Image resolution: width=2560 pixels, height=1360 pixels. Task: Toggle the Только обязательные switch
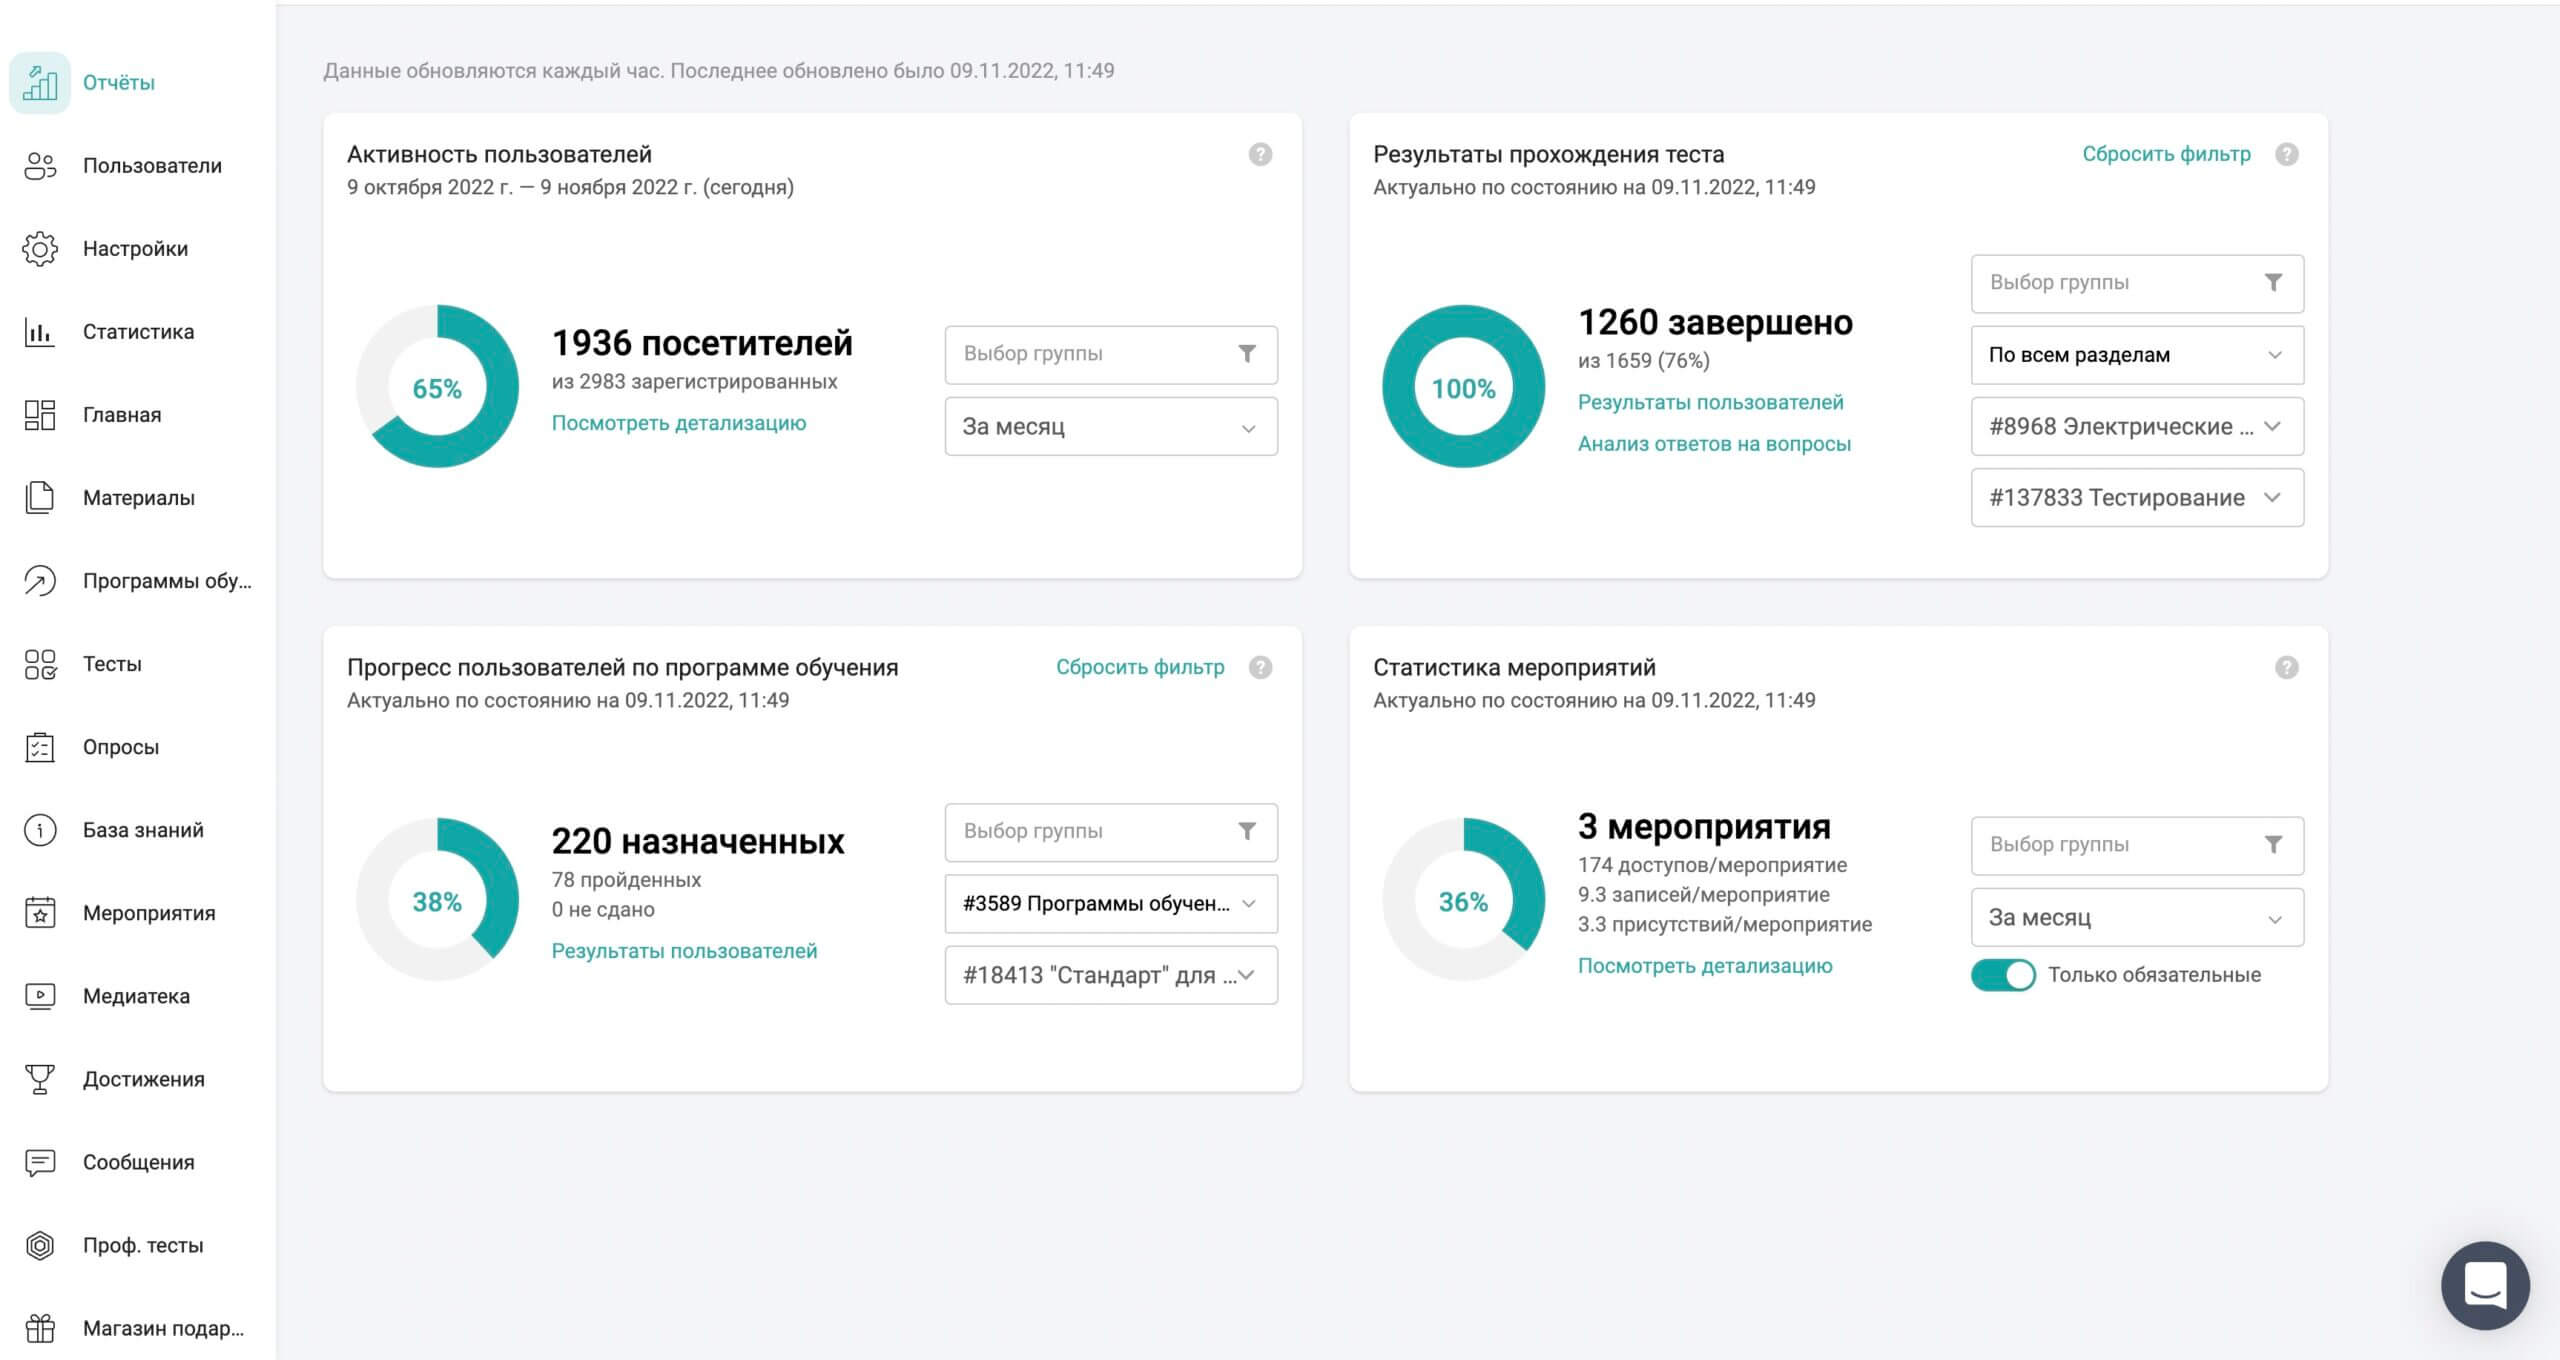(x=2002, y=975)
